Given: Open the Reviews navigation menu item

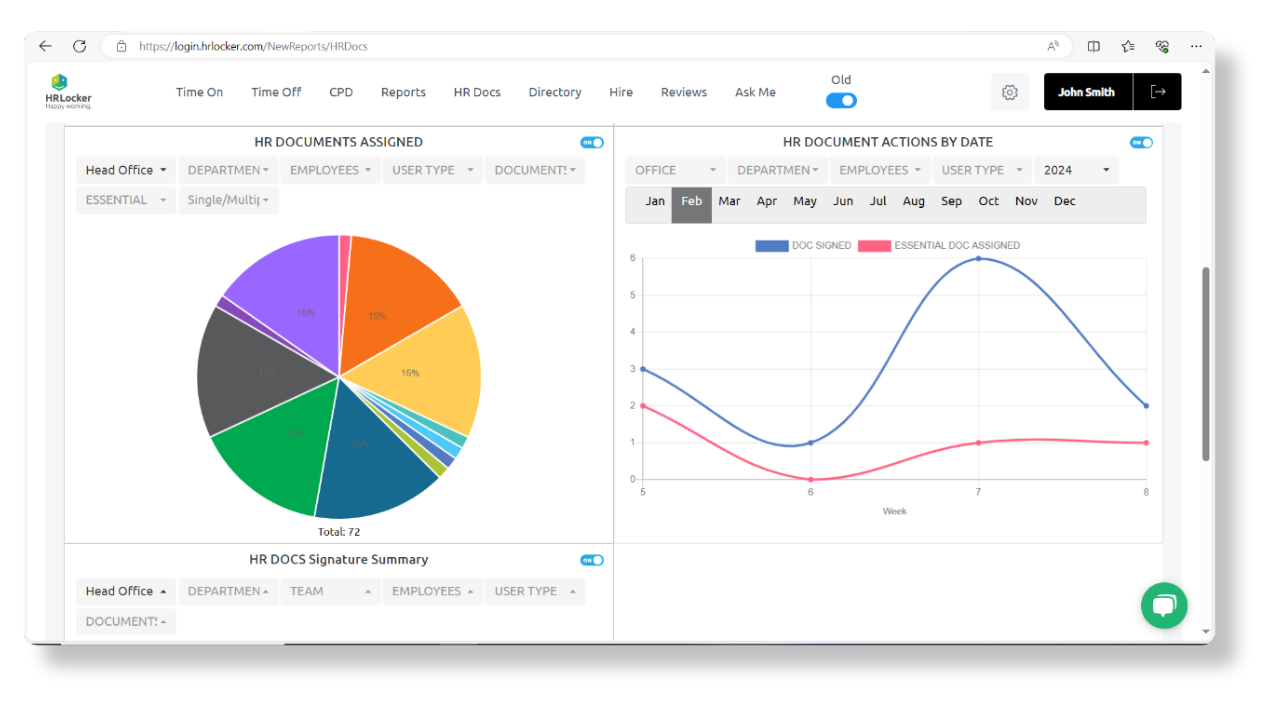Looking at the screenshot, I should [x=683, y=91].
